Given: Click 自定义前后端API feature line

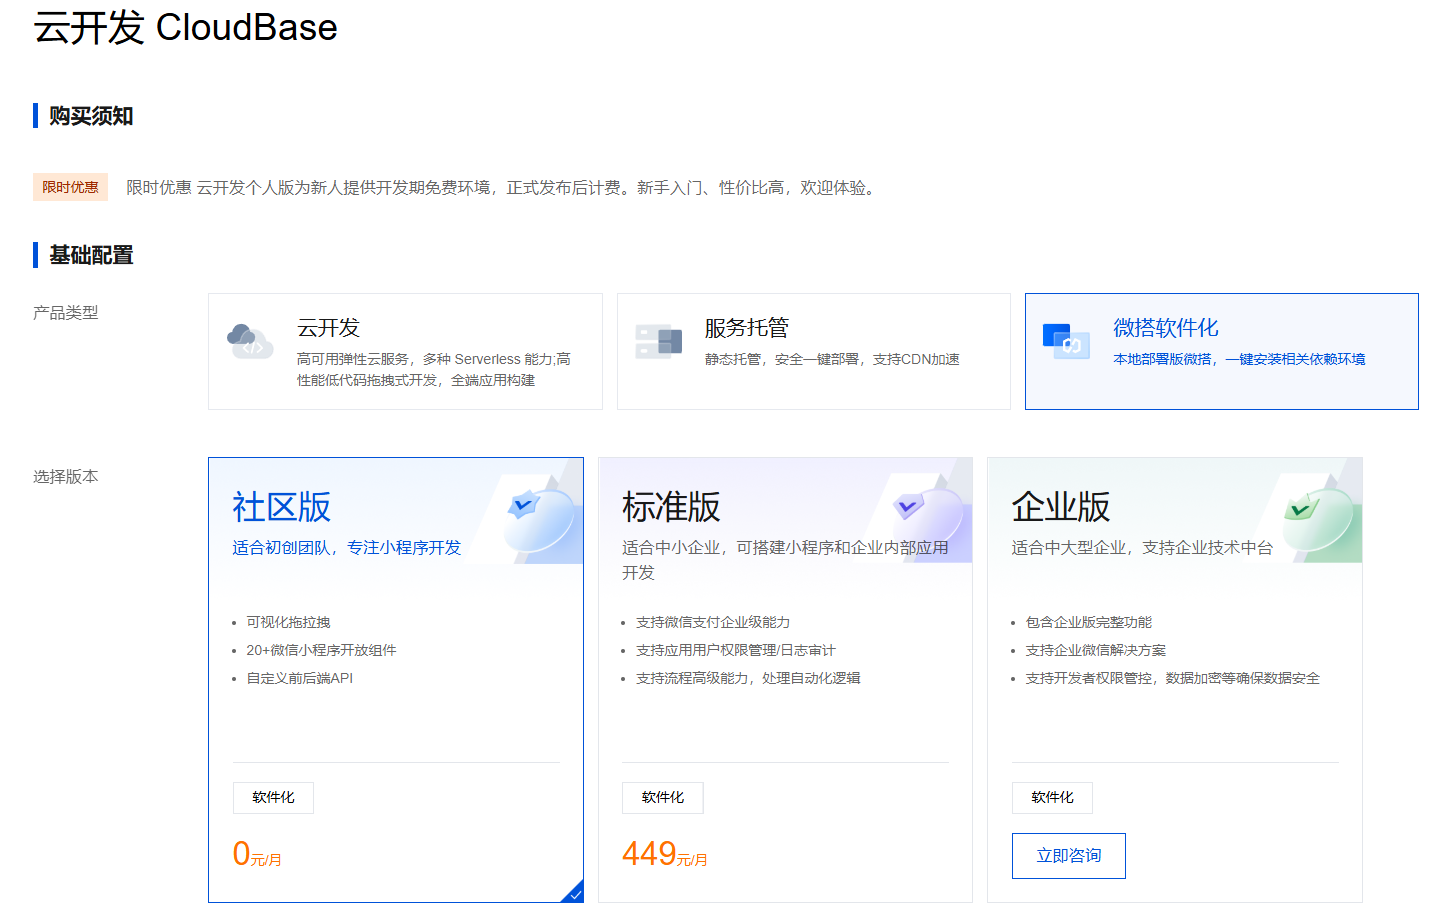Looking at the screenshot, I should pyautogui.click(x=299, y=678).
